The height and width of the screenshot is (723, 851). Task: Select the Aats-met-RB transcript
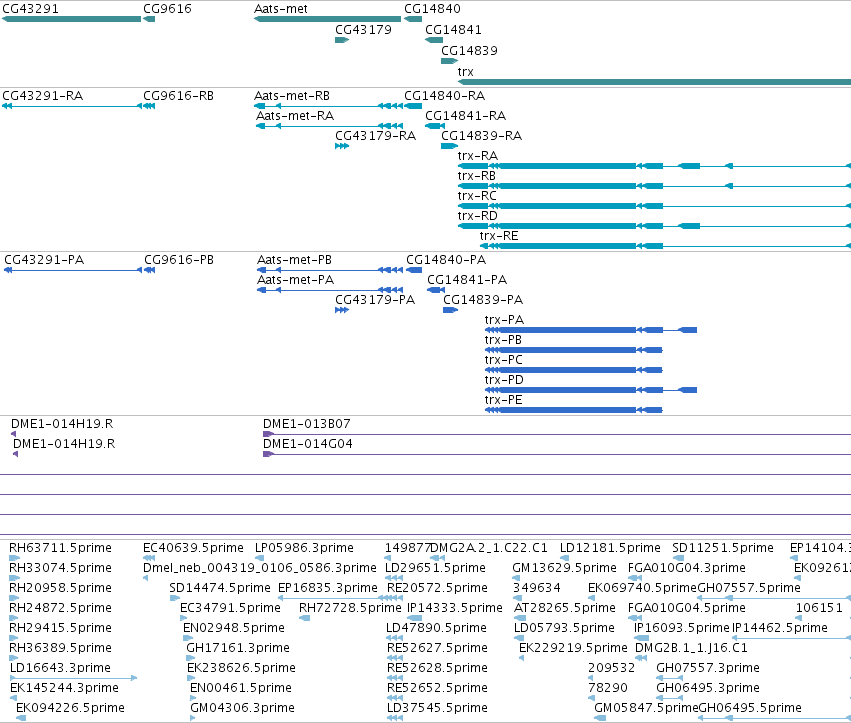pyautogui.click(x=328, y=106)
